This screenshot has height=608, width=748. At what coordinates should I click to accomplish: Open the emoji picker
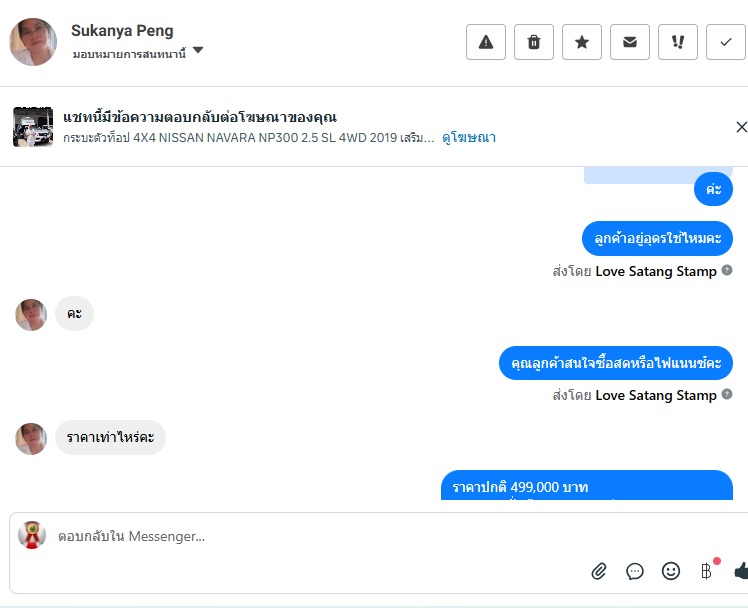click(x=671, y=571)
